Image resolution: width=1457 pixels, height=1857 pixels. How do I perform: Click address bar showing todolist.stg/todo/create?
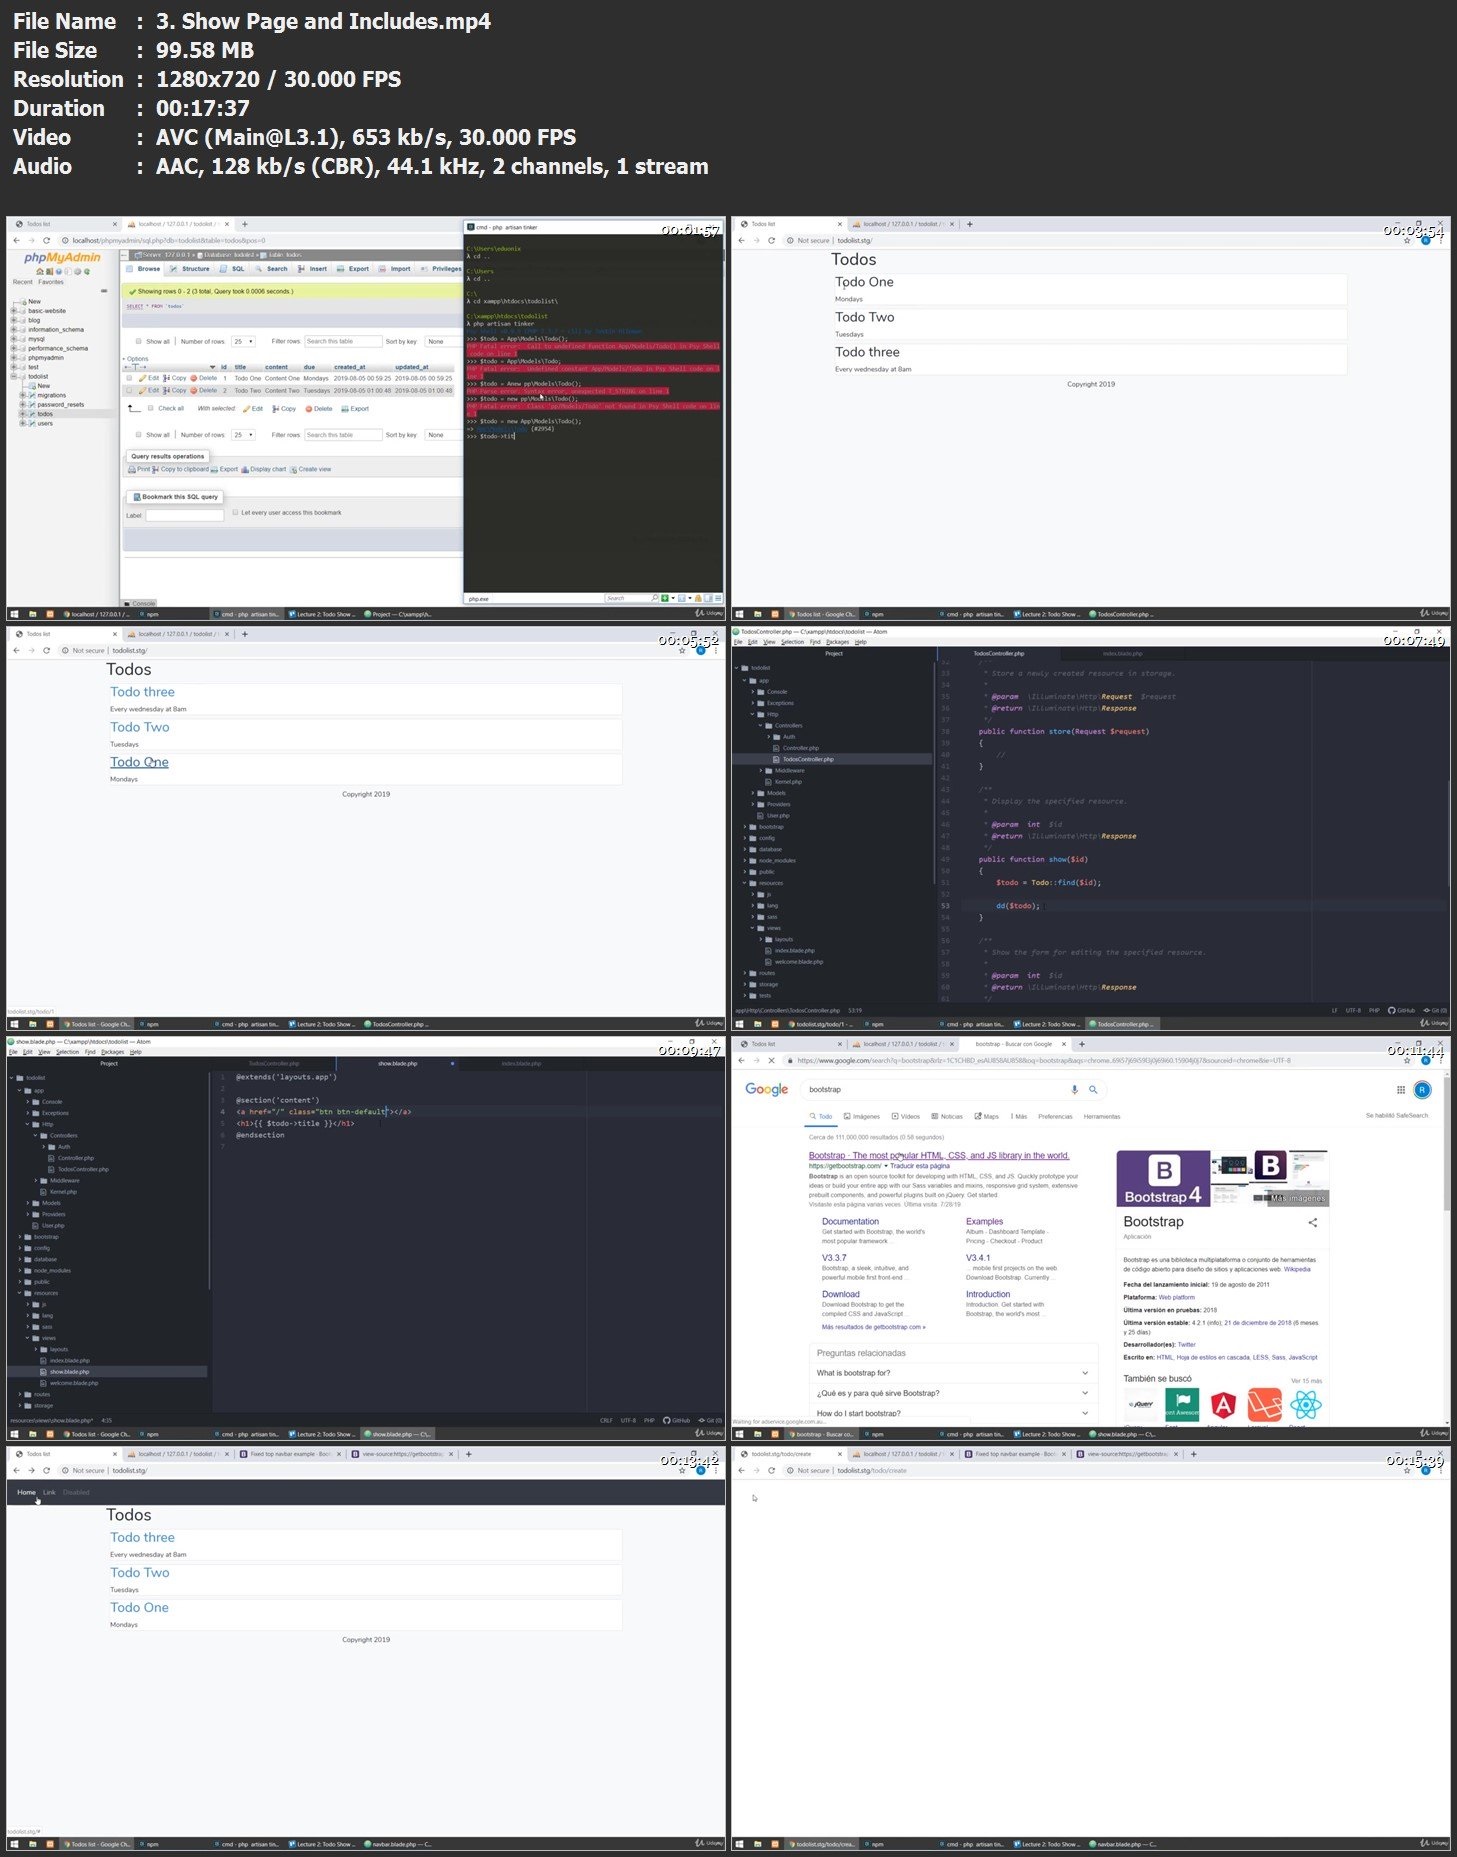click(x=1090, y=1470)
